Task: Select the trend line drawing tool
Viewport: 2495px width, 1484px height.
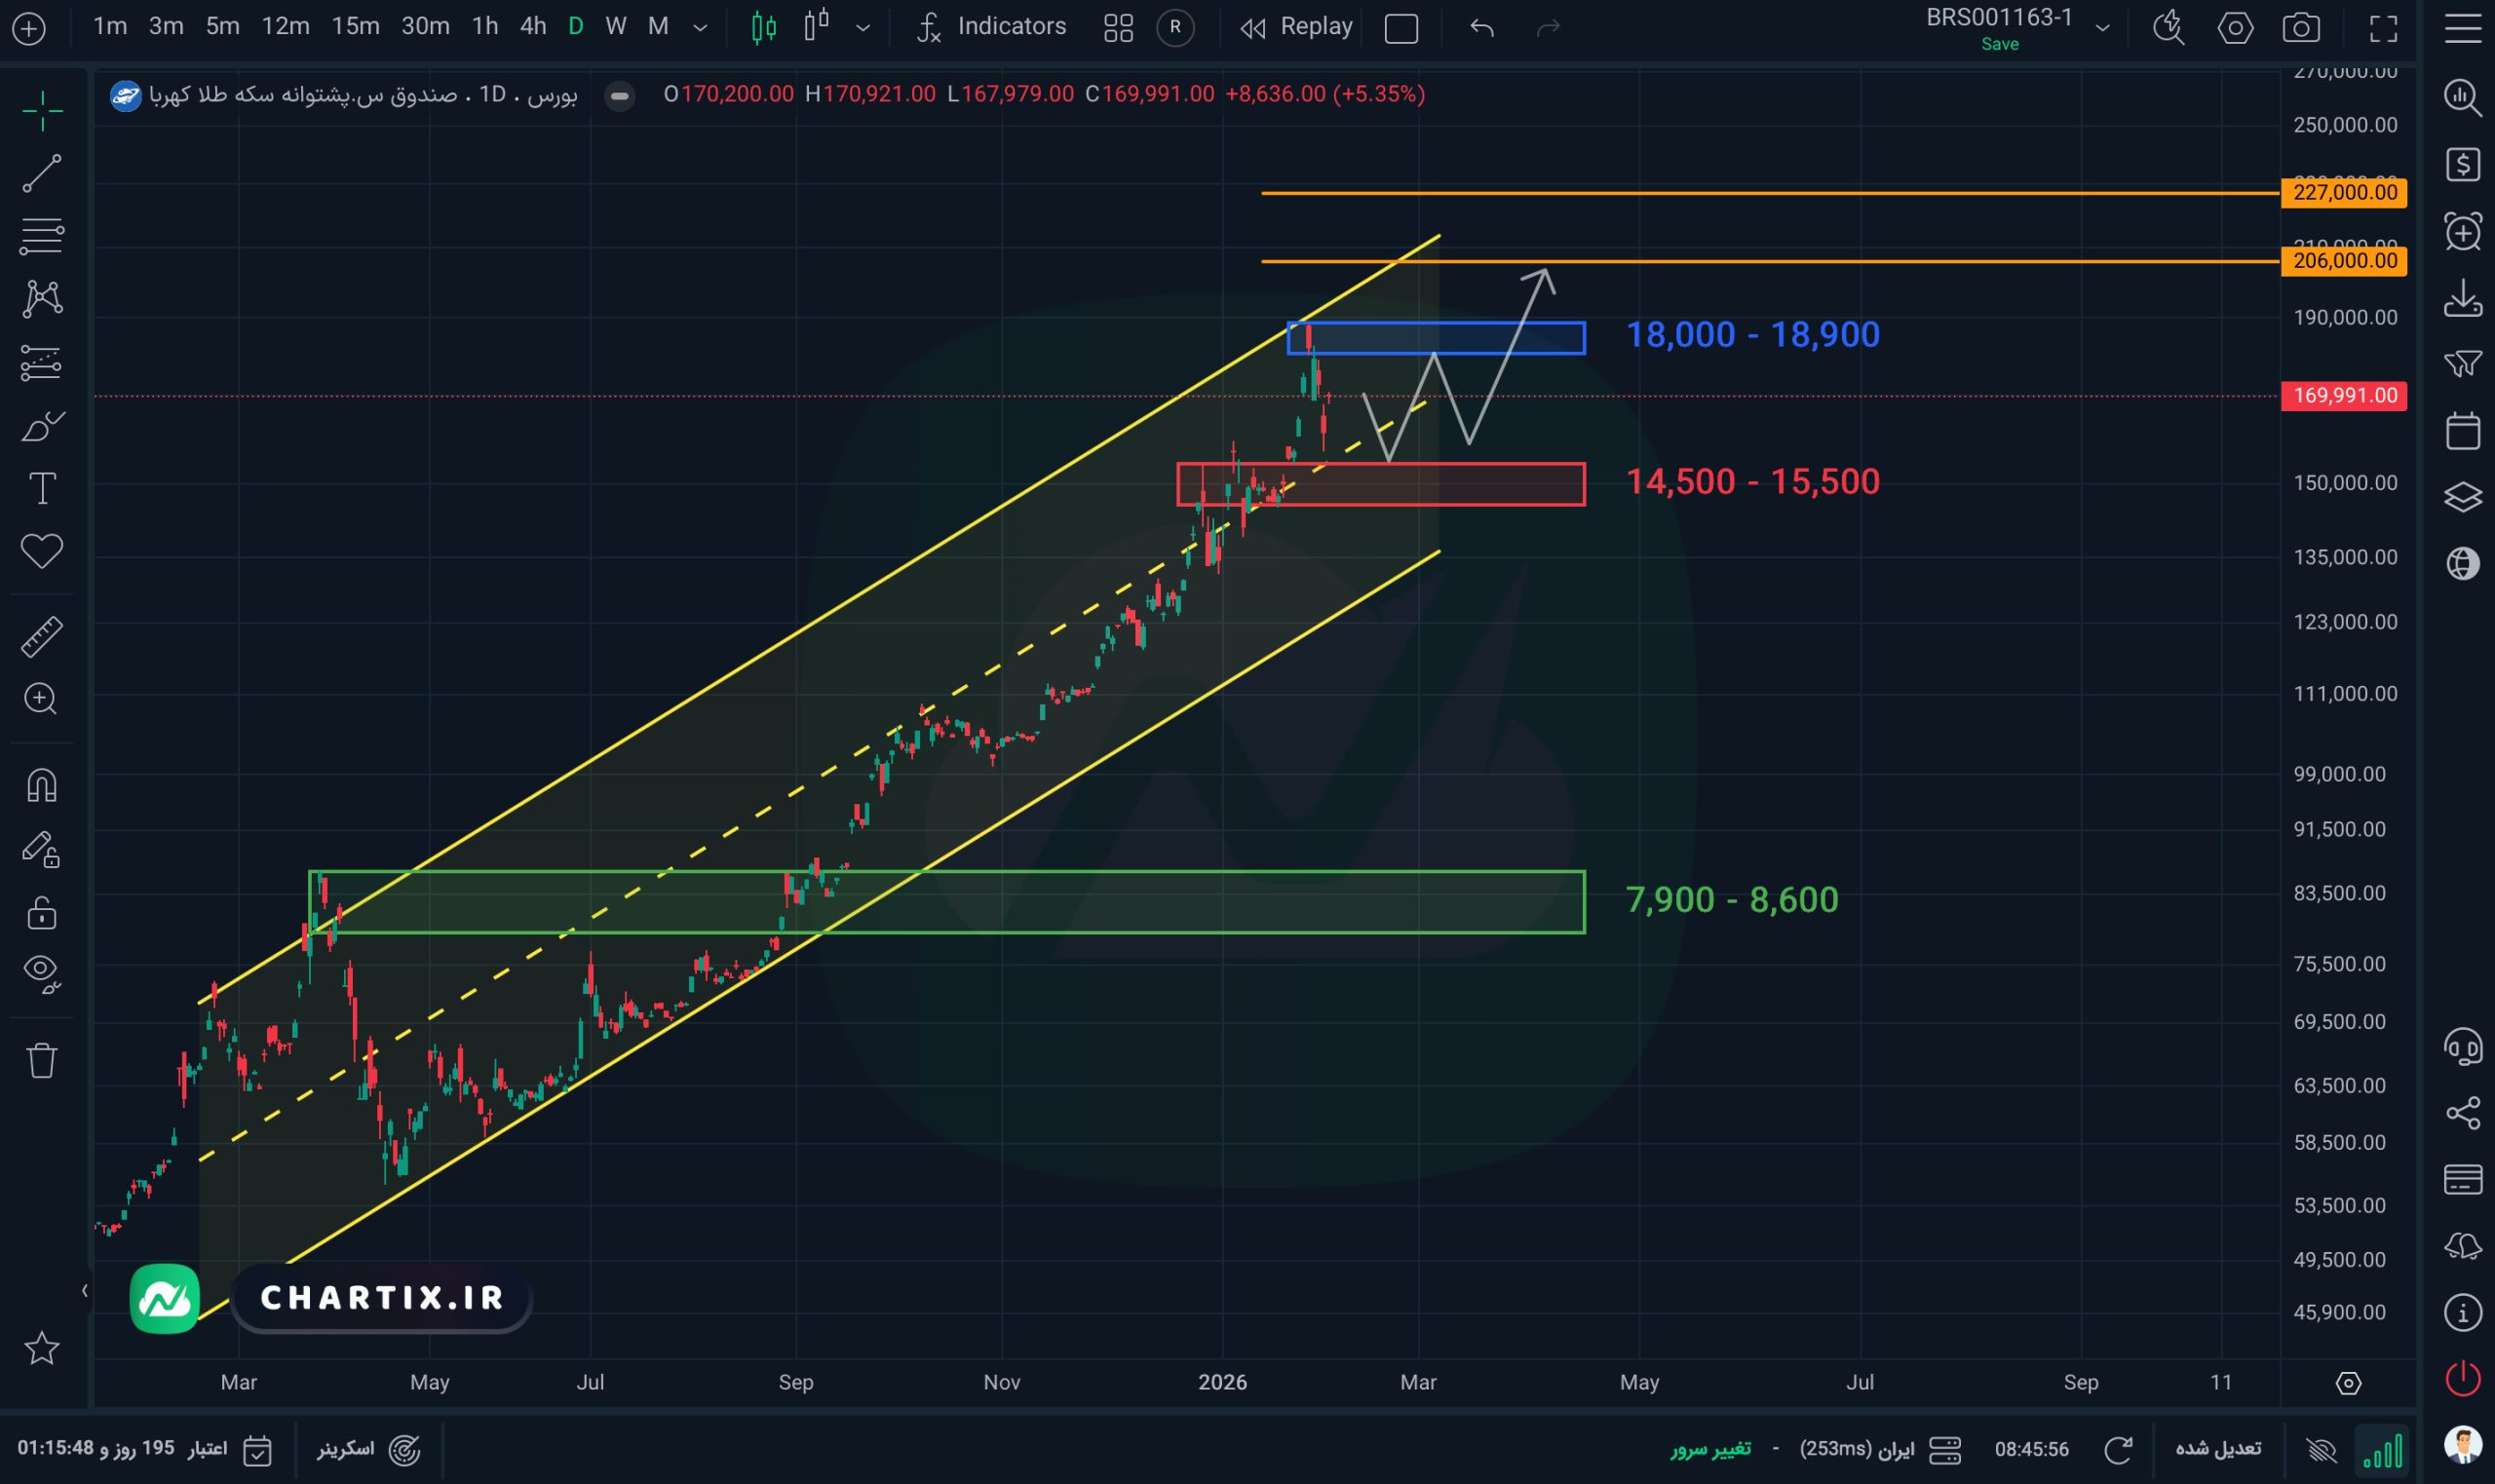Action: point(41,173)
